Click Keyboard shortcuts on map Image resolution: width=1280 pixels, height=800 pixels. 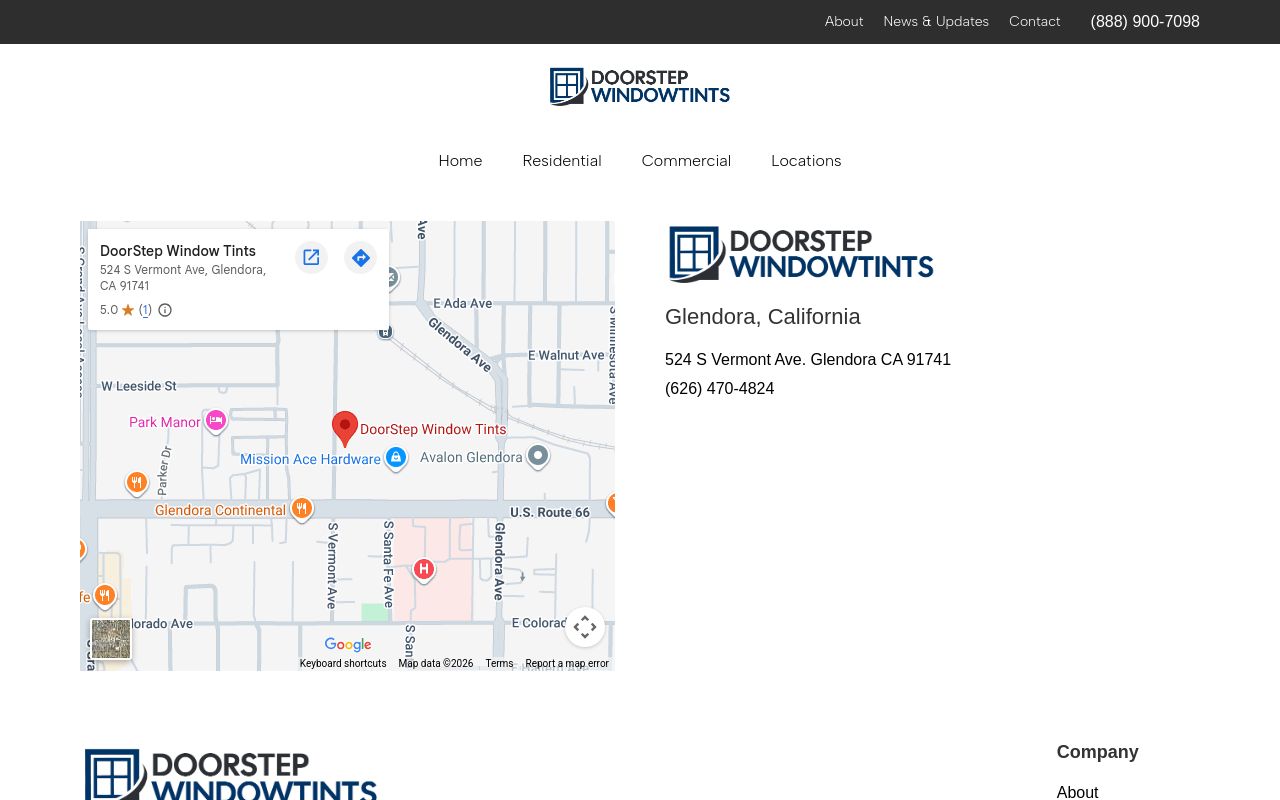(343, 664)
